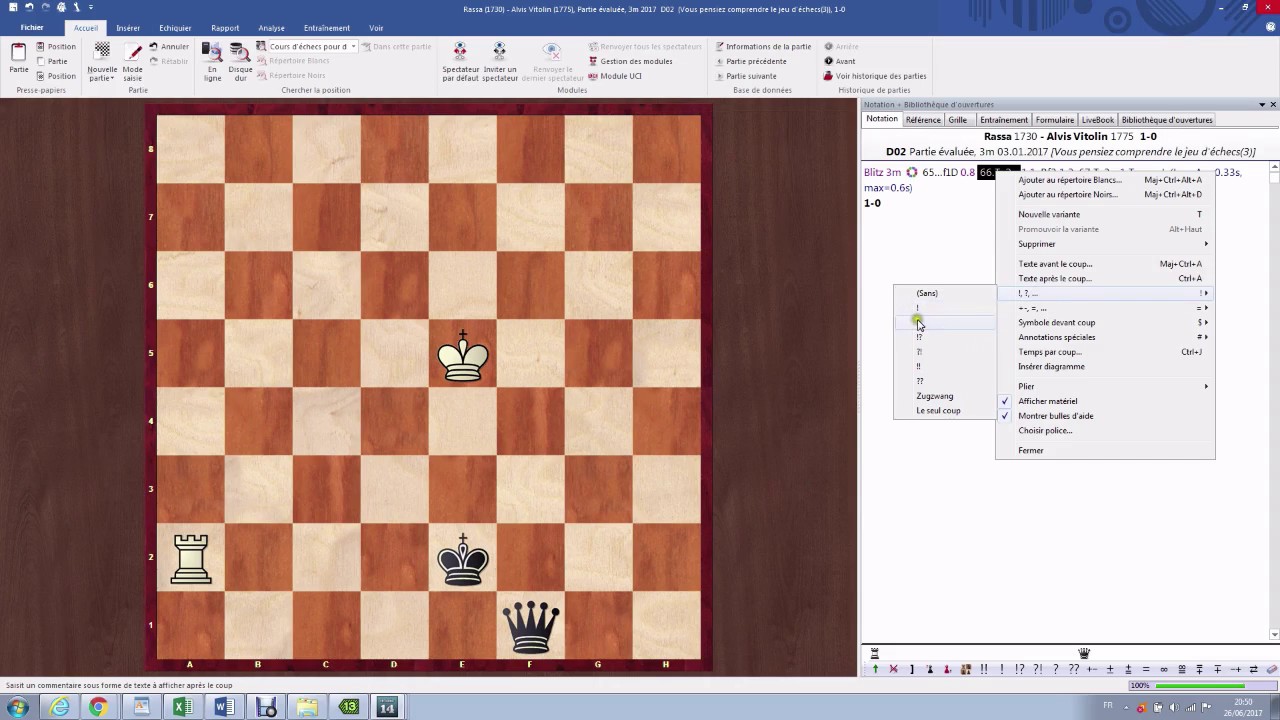Click Fermer in the context menu
The width and height of the screenshot is (1280, 720).
coord(1105,450)
